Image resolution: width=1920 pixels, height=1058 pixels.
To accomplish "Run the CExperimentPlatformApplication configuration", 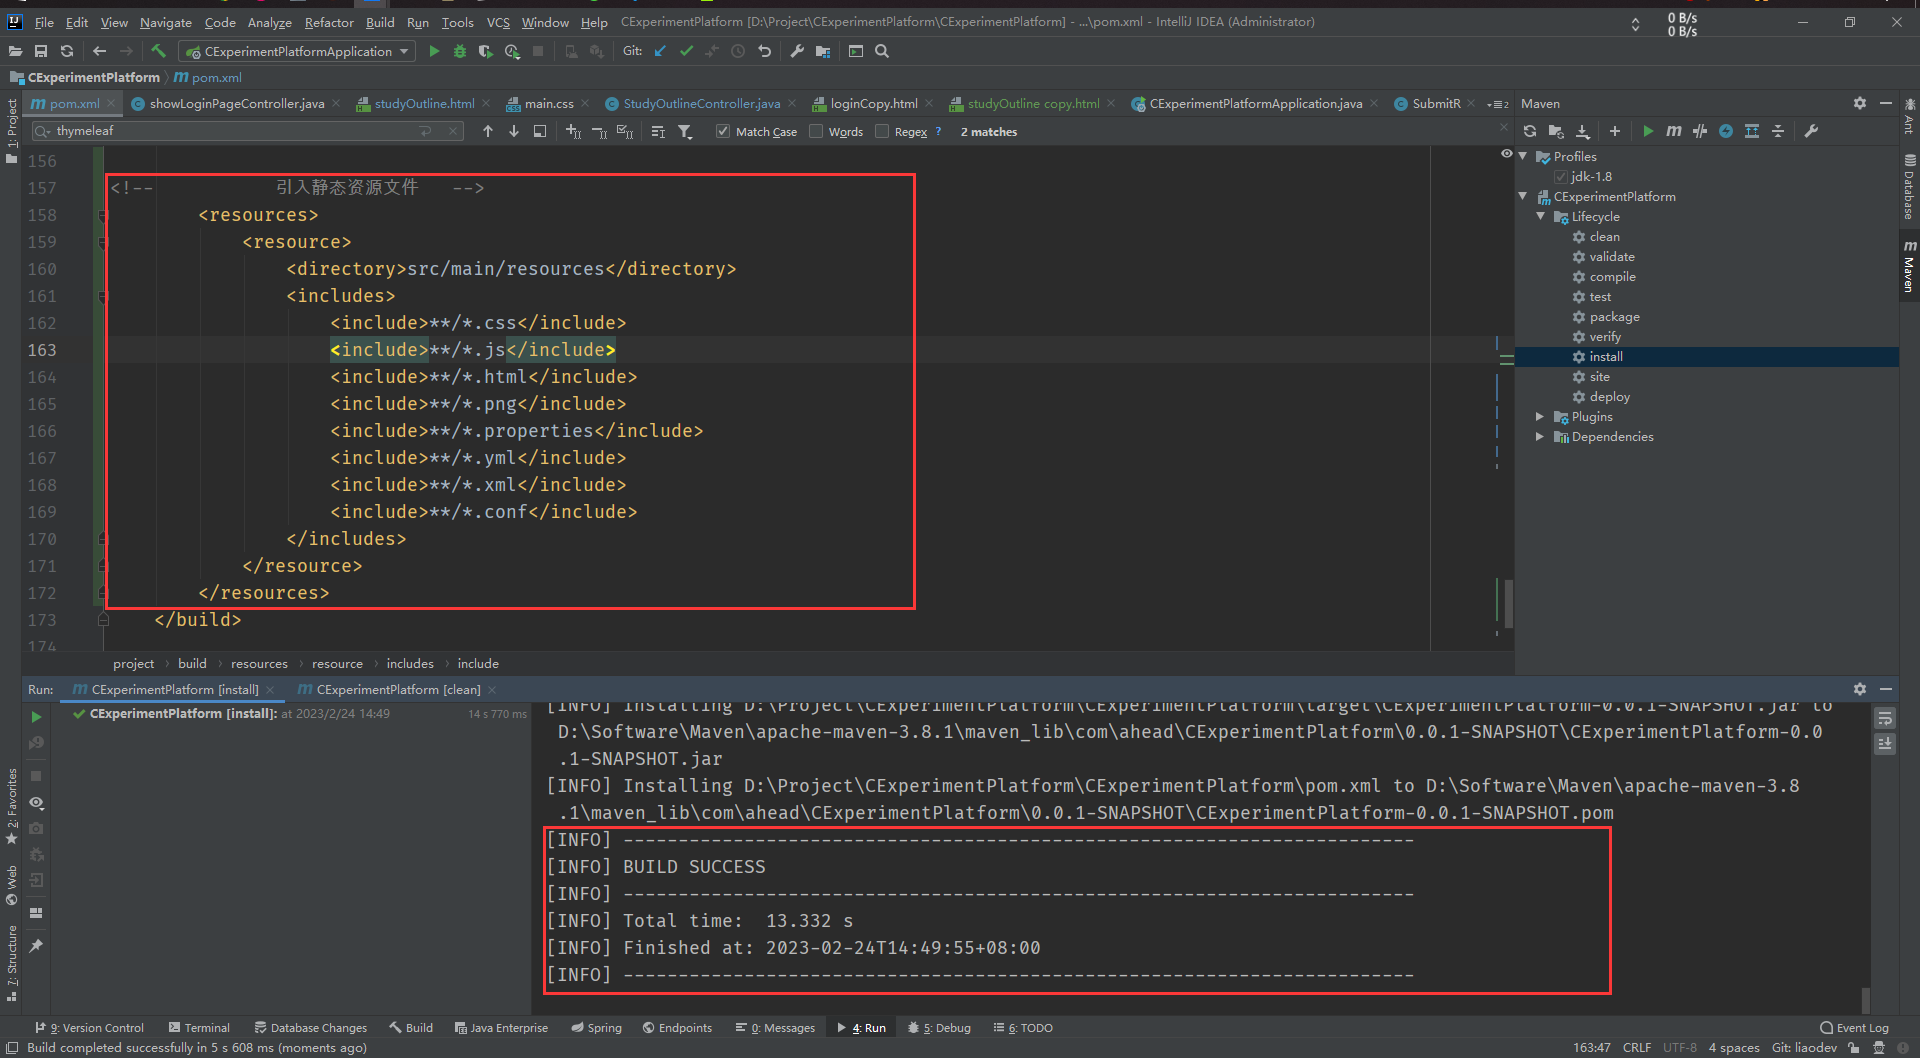I will tap(434, 51).
